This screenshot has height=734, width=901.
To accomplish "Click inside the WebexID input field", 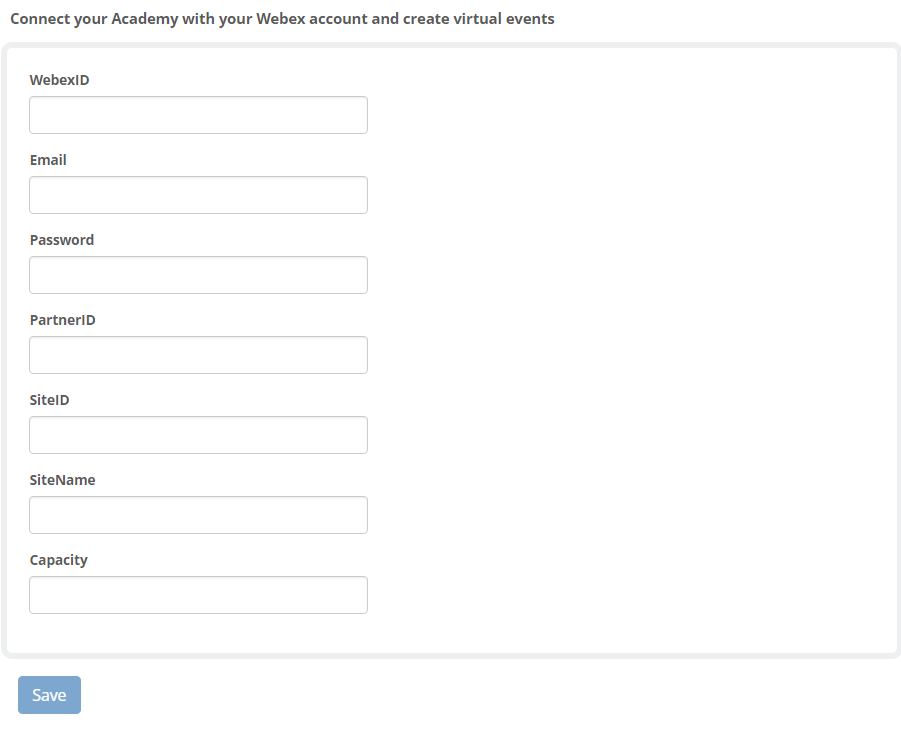I will click(197, 114).
